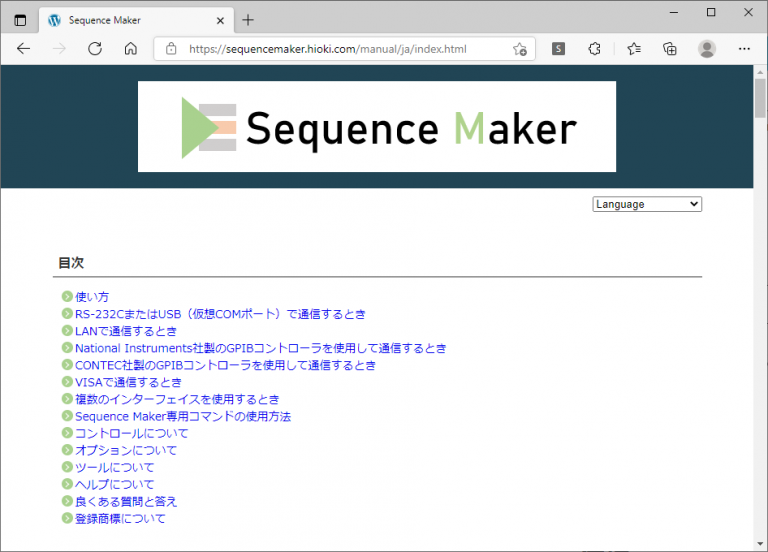Image resolution: width=768 pixels, height=552 pixels.
Task: Open 良くある質問と答え link
Action: point(126,502)
